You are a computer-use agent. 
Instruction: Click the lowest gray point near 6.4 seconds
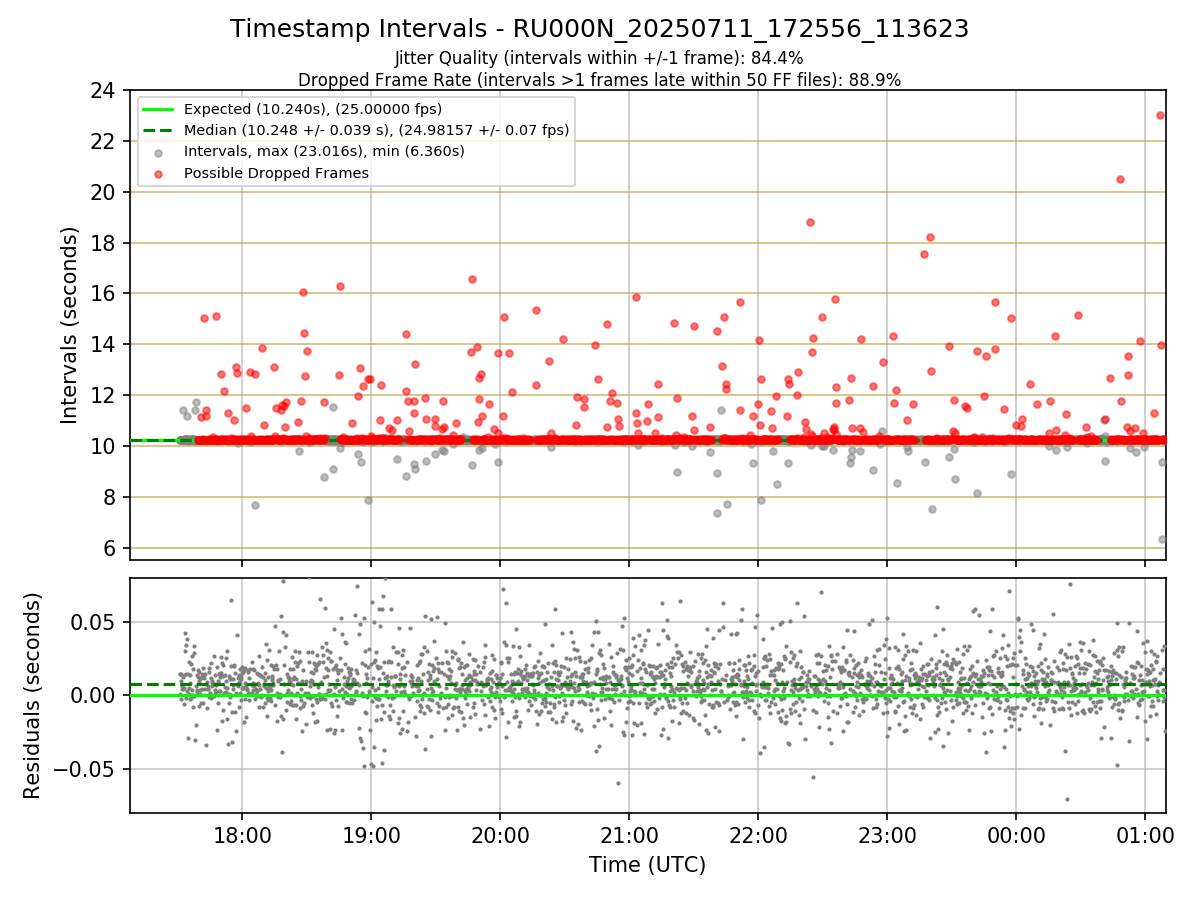[1162, 539]
